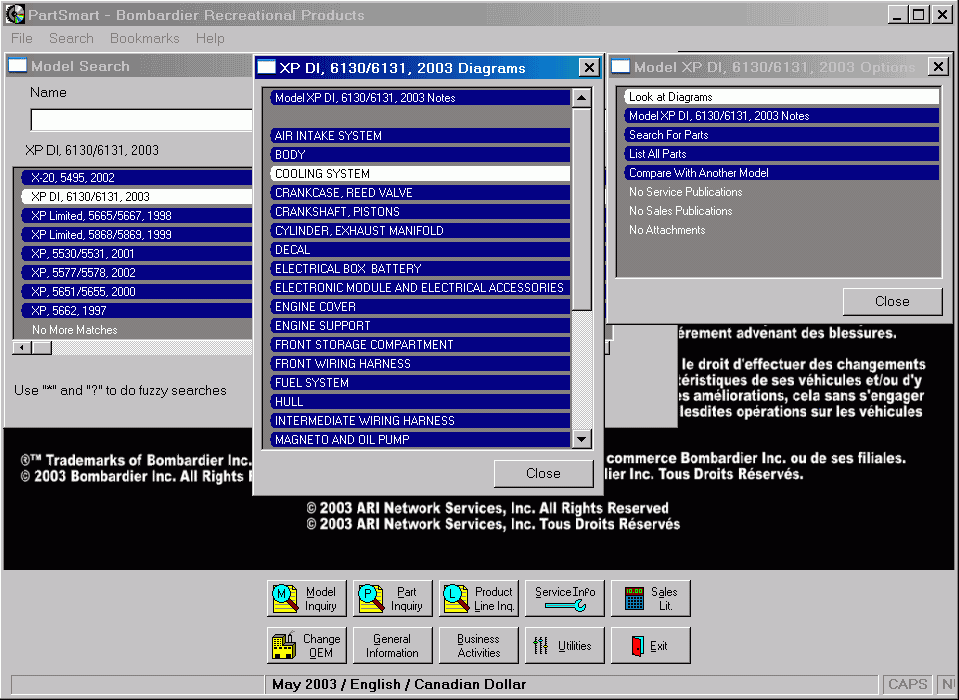Open the File menu

click(22, 39)
